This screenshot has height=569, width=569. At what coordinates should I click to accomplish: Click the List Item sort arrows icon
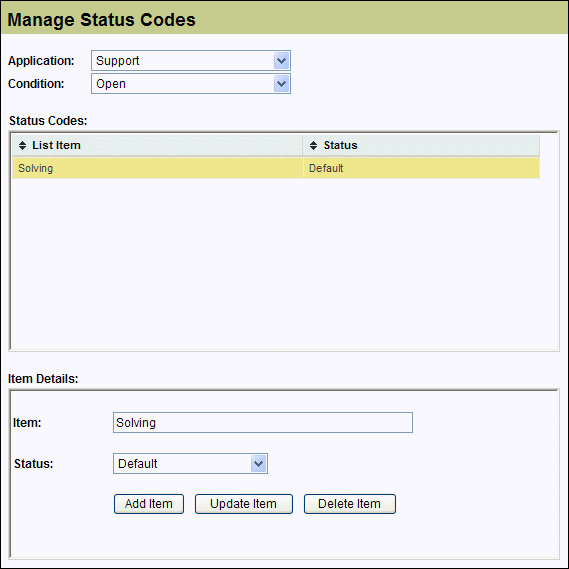point(22,146)
